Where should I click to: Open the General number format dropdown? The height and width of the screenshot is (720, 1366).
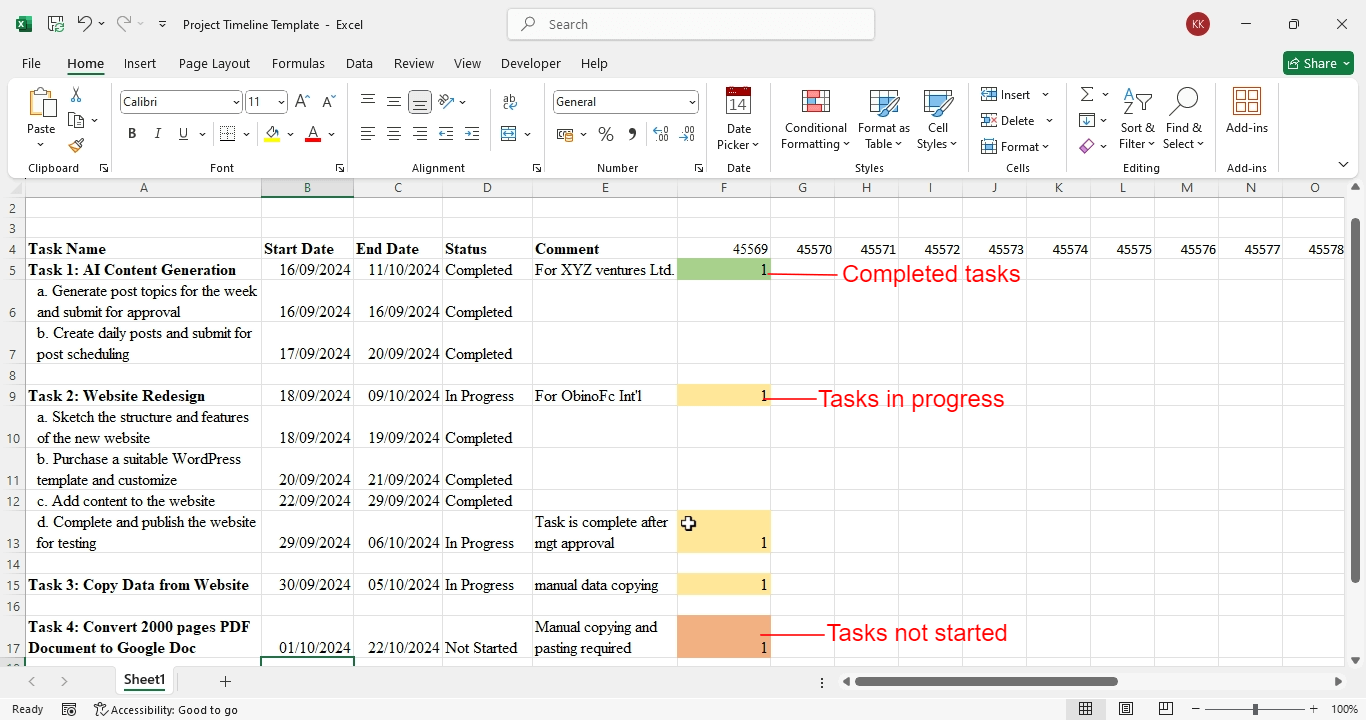pyautogui.click(x=692, y=102)
